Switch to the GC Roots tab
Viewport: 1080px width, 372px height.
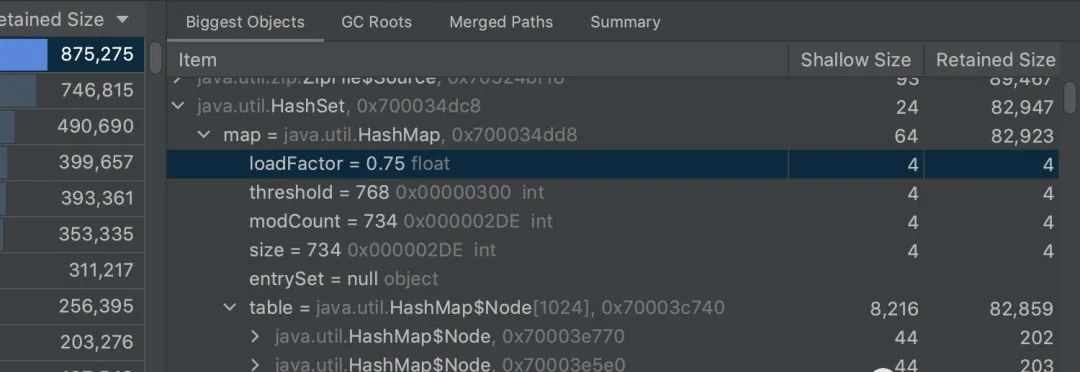point(376,22)
